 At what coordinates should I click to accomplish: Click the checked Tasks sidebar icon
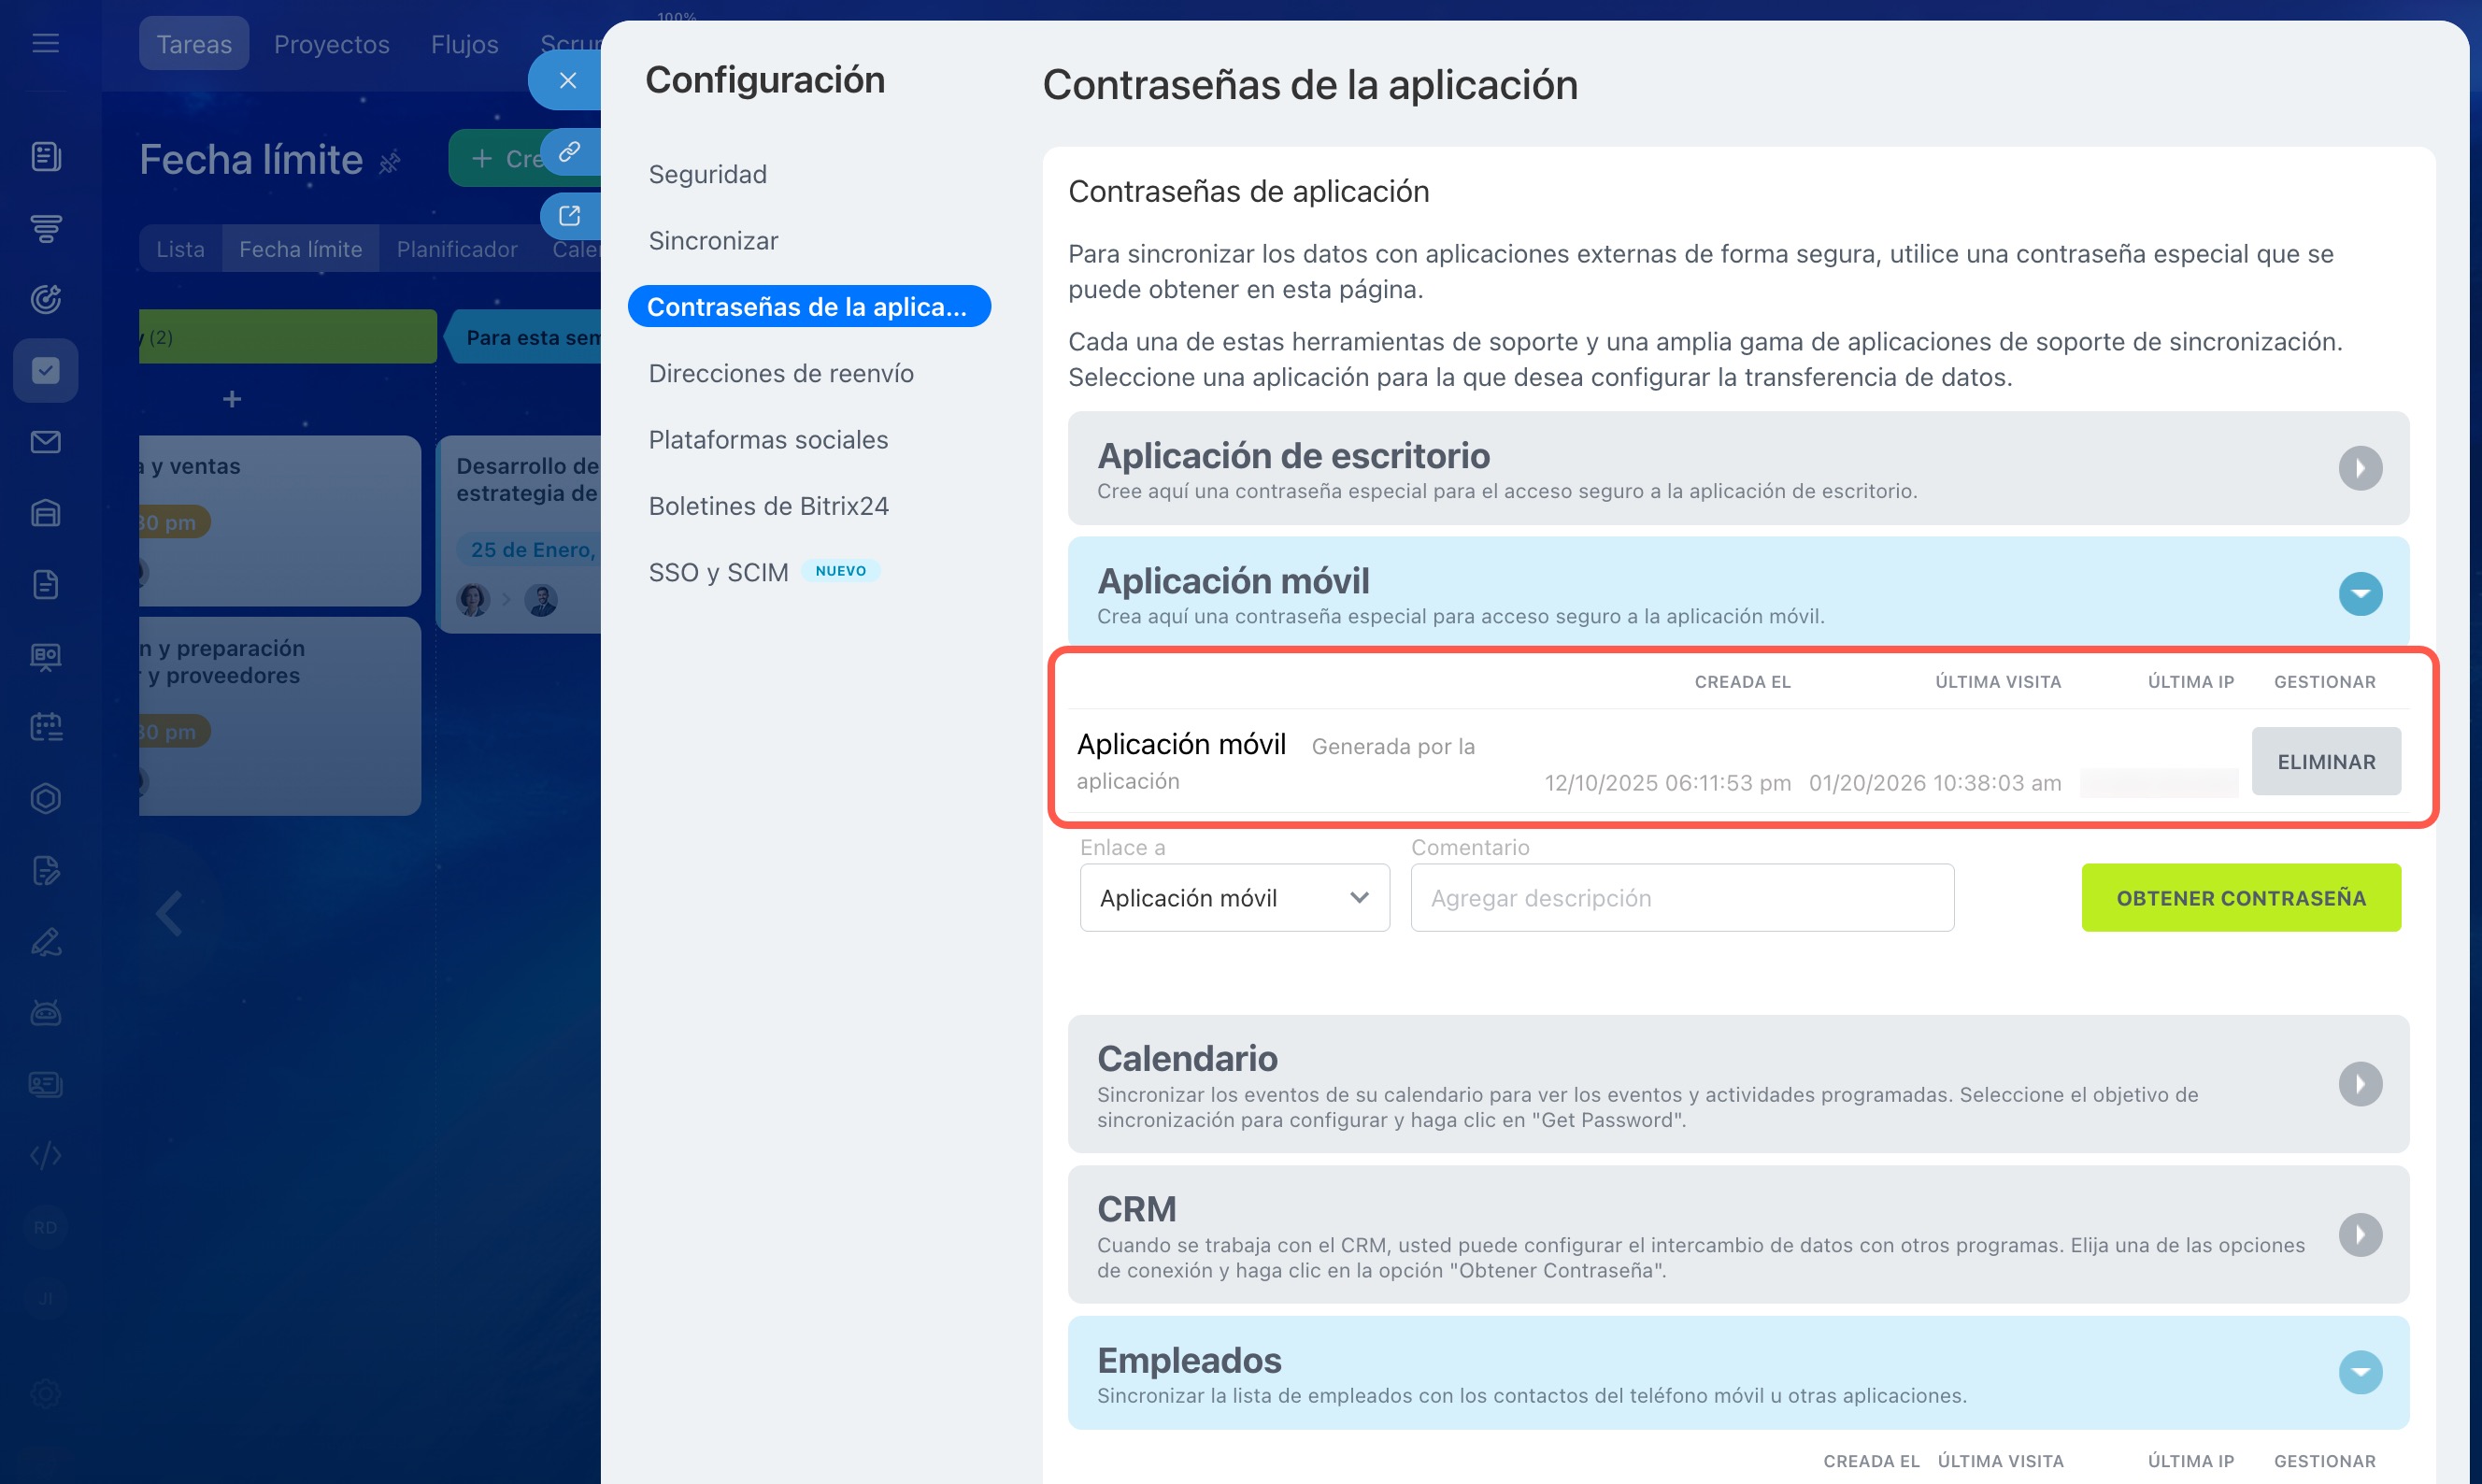click(45, 371)
